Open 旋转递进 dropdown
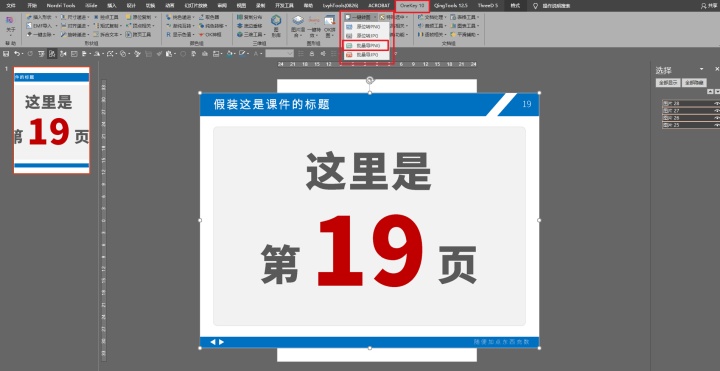This screenshot has height=371, width=720. pyautogui.click(x=75, y=34)
